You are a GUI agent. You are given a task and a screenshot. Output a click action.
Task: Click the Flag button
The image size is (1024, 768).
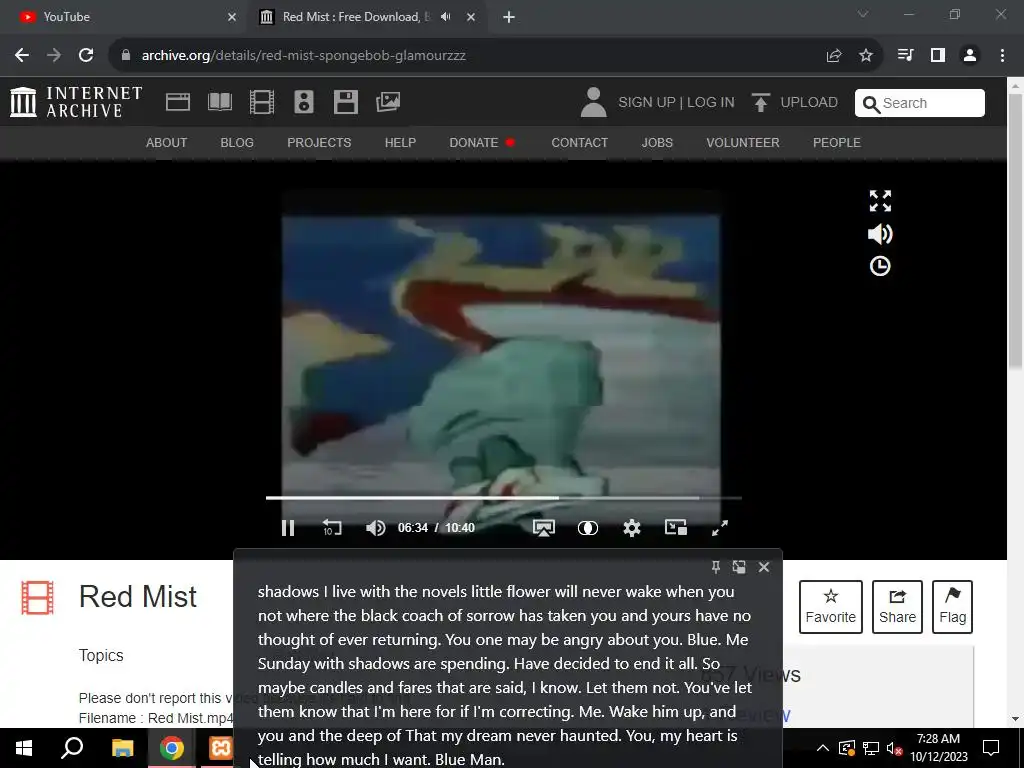tap(952, 607)
